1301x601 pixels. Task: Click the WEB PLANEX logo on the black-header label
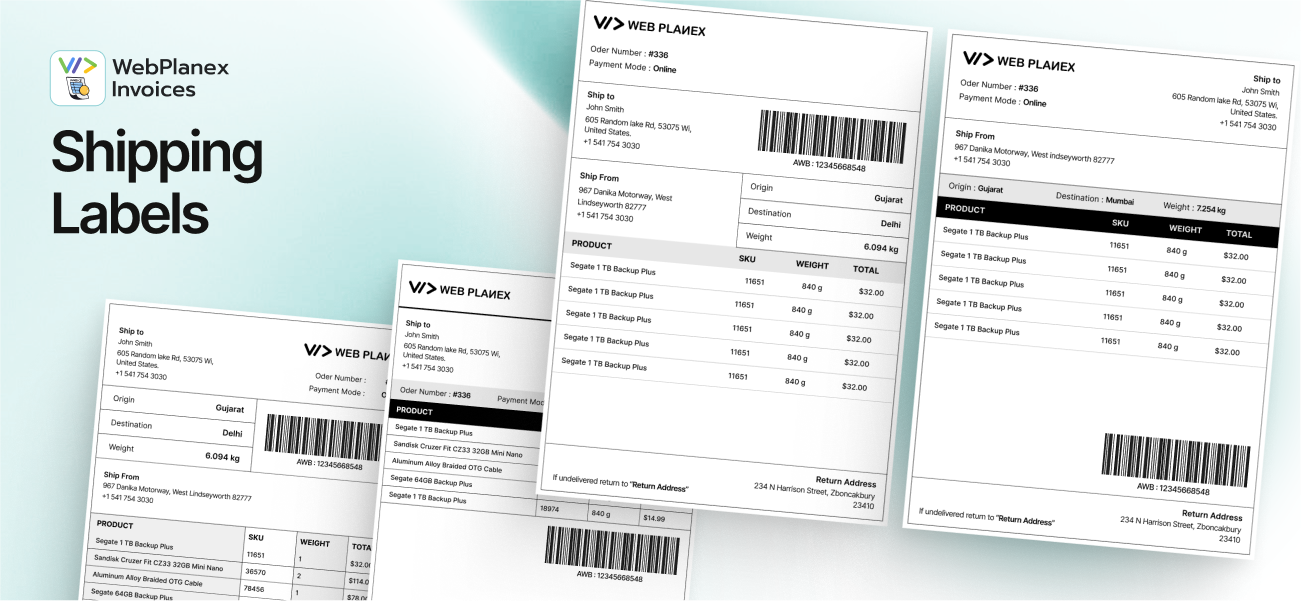460,291
